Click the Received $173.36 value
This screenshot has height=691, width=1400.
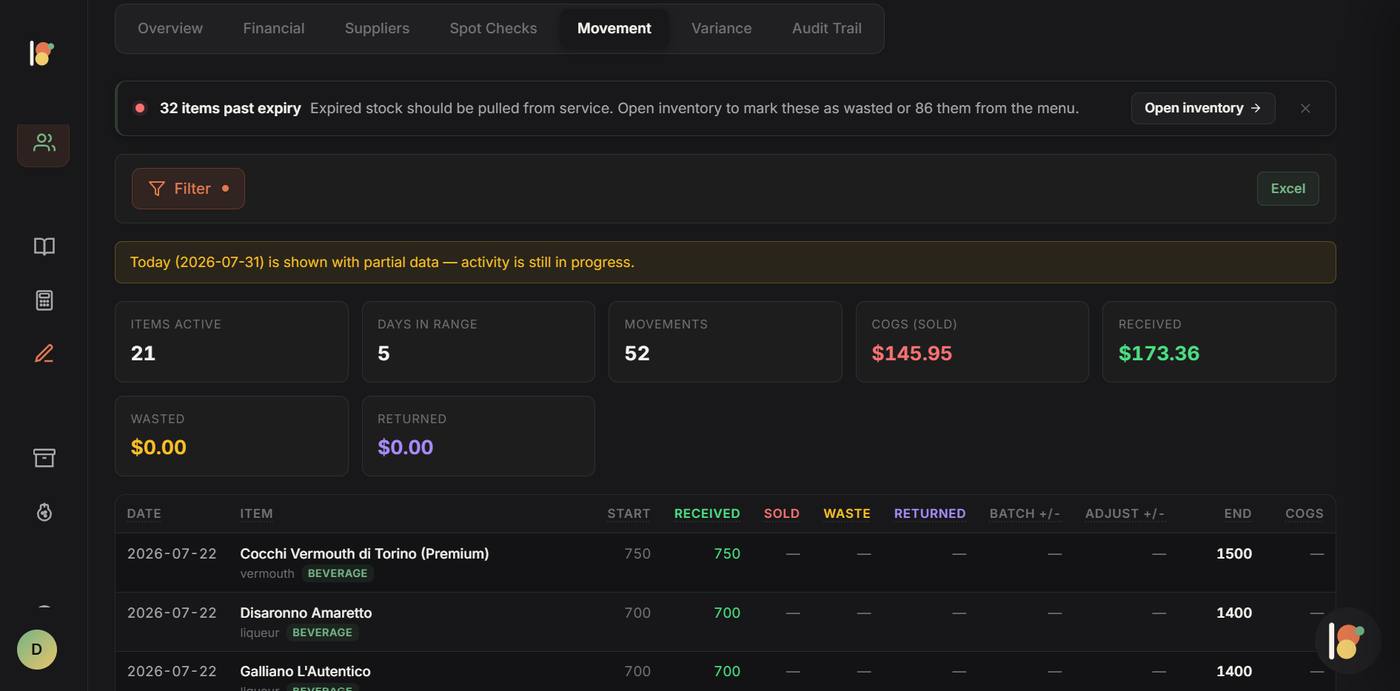pos(1159,354)
